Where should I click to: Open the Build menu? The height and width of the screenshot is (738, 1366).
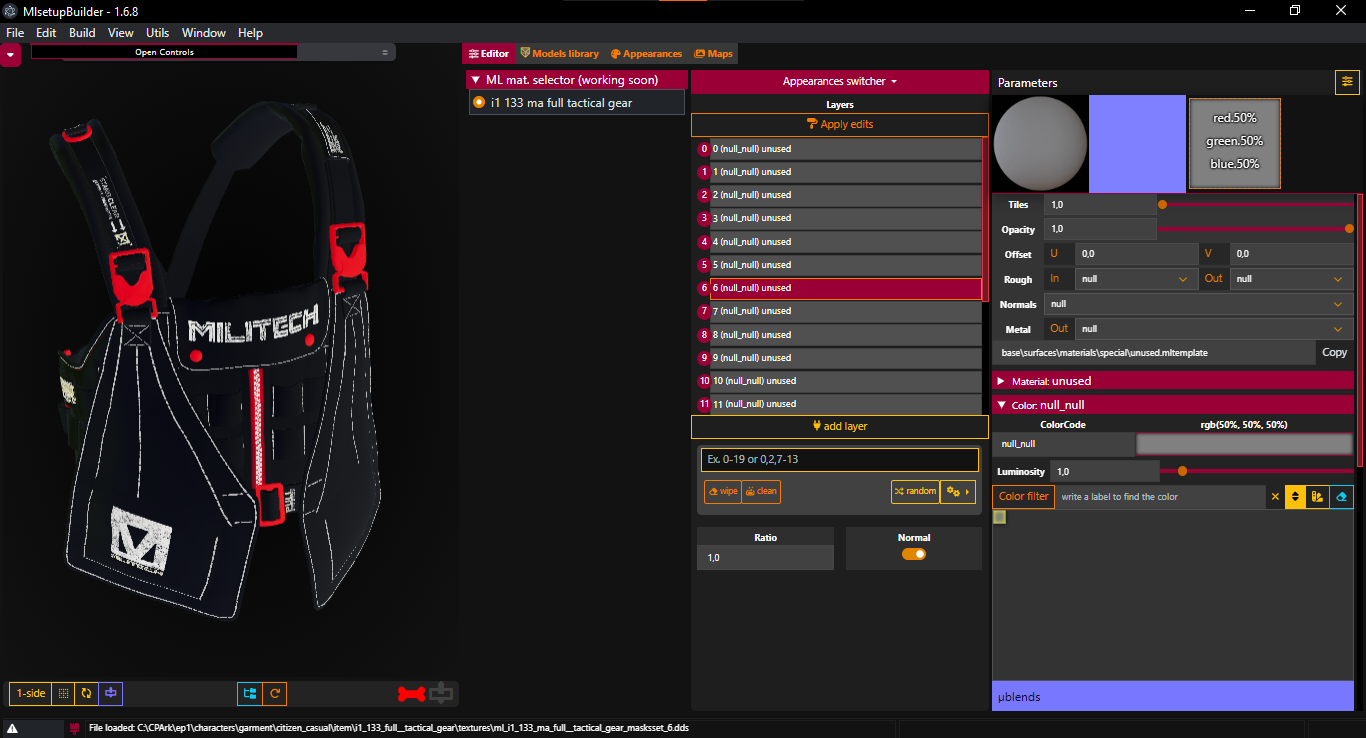pyautogui.click(x=82, y=33)
